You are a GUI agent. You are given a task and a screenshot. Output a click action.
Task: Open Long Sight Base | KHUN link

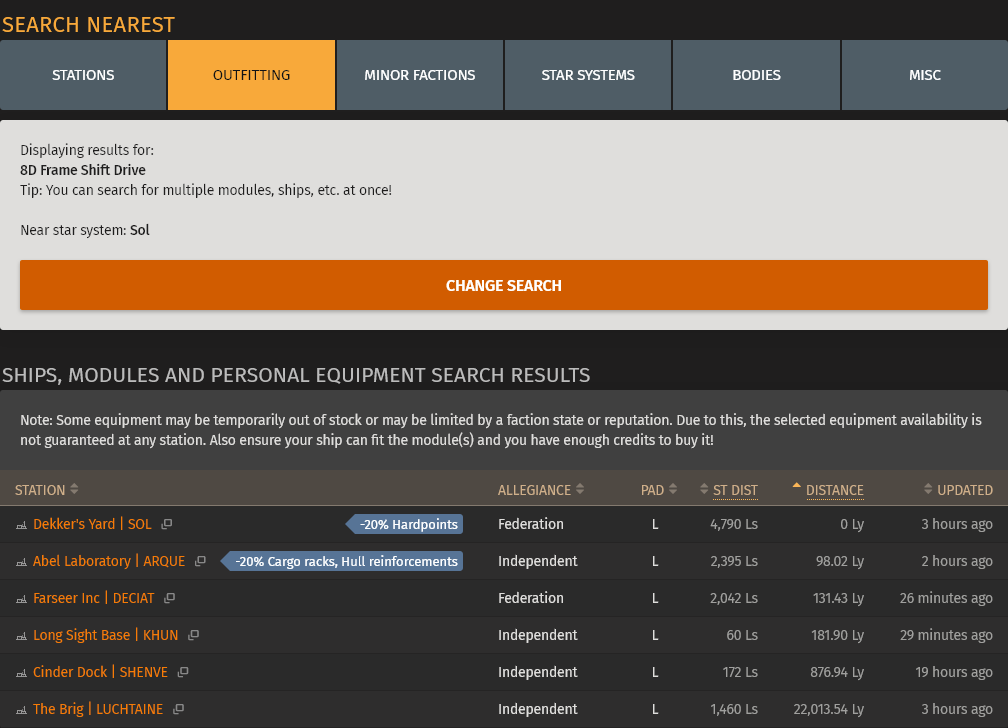point(105,635)
